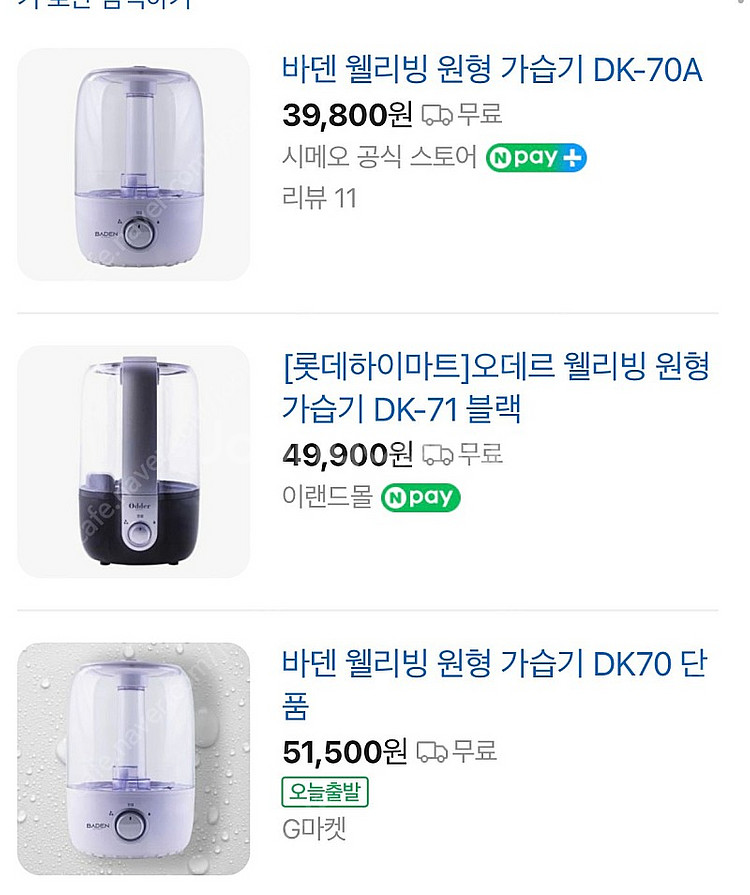Image resolution: width=750 pixels, height=895 pixels.
Task: Click the 39,800원 price
Action: pyautogui.click(x=347, y=115)
